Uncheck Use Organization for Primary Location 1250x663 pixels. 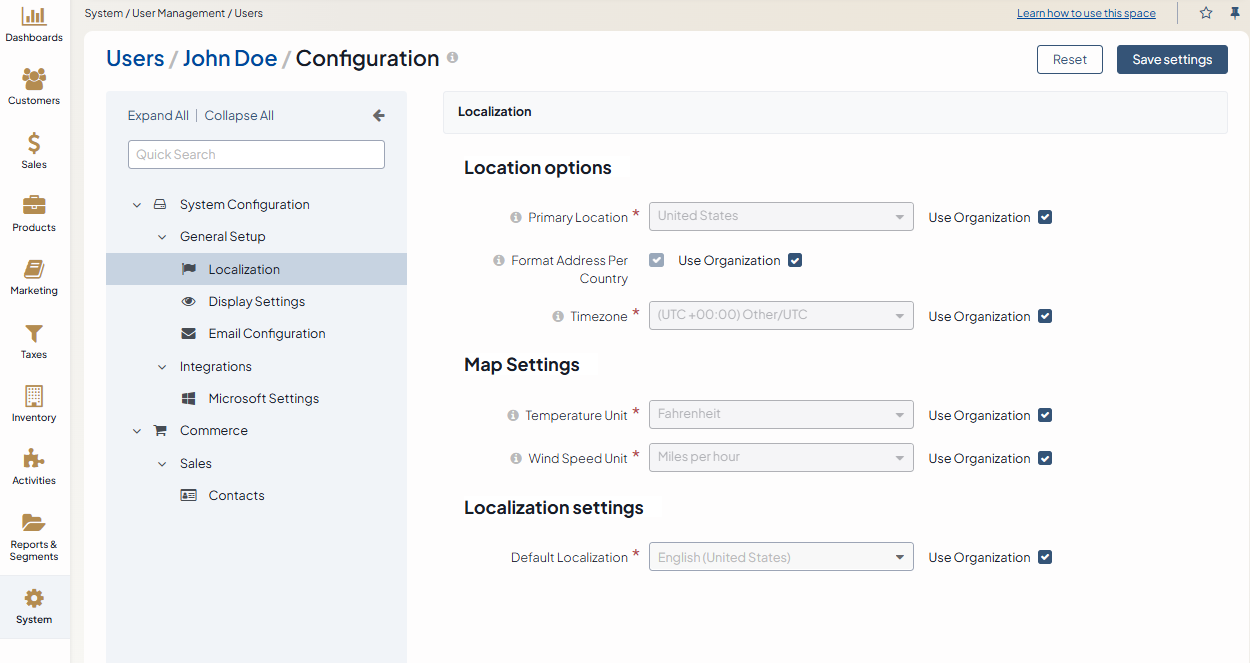tap(1045, 217)
